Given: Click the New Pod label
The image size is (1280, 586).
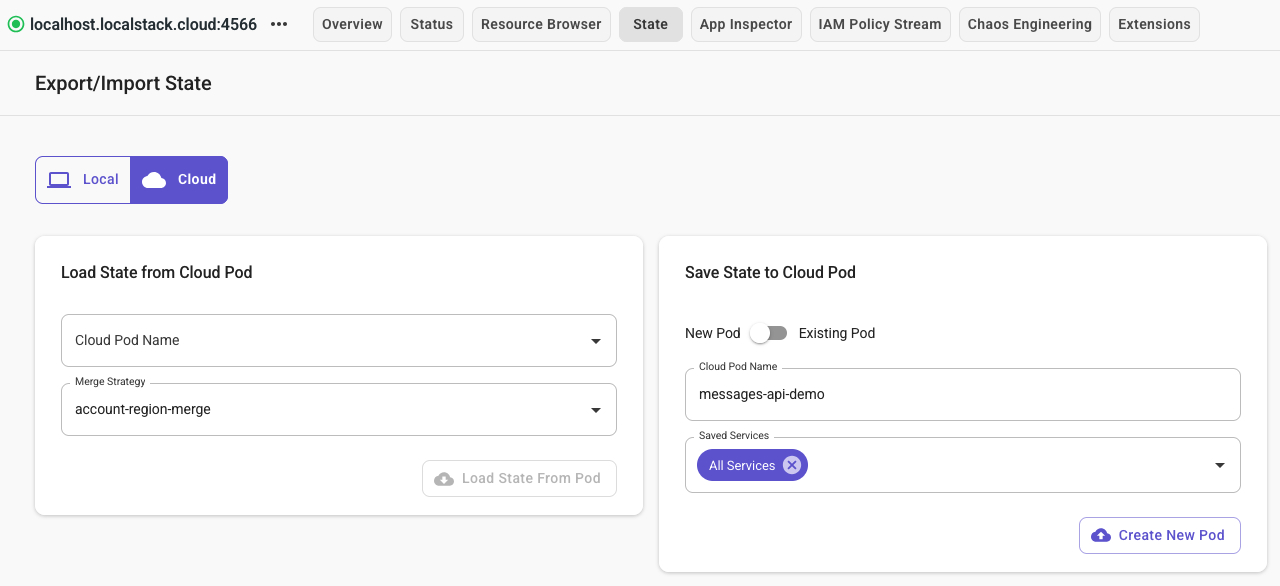Looking at the screenshot, I should [x=713, y=333].
